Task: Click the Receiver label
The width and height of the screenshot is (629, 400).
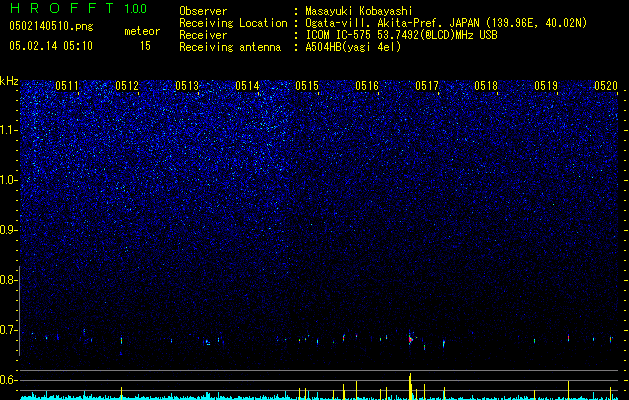Action: (x=203, y=35)
